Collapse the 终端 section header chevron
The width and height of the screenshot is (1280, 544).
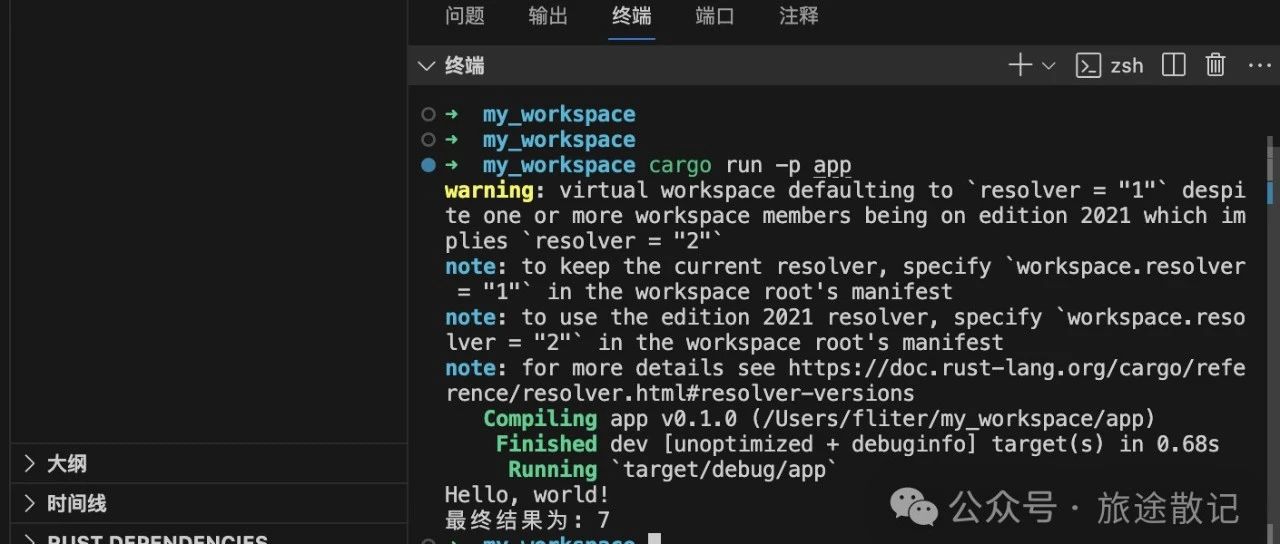click(427, 66)
